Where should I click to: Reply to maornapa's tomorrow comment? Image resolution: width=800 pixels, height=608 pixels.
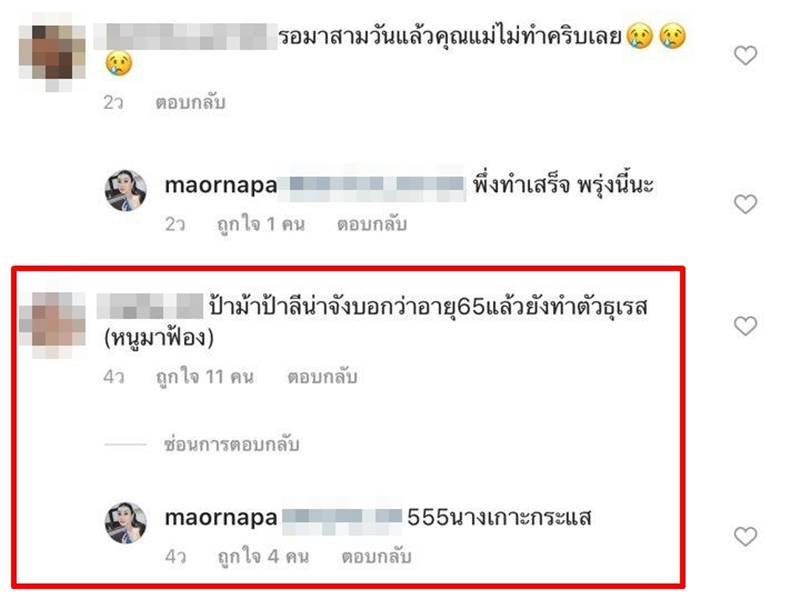click(x=371, y=224)
